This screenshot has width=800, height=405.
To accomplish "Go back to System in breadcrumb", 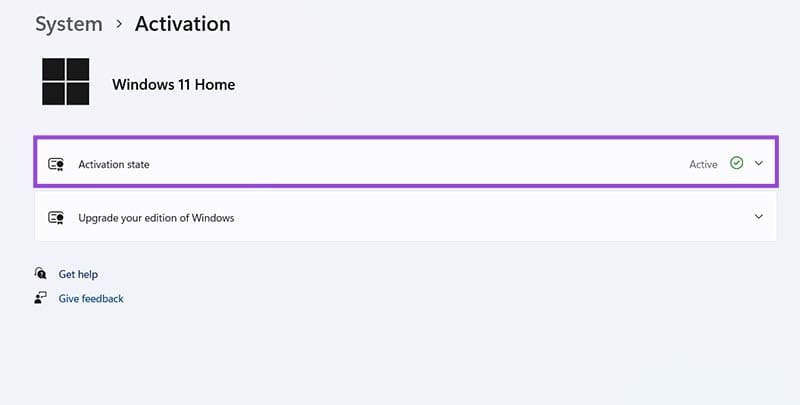I will [x=69, y=23].
